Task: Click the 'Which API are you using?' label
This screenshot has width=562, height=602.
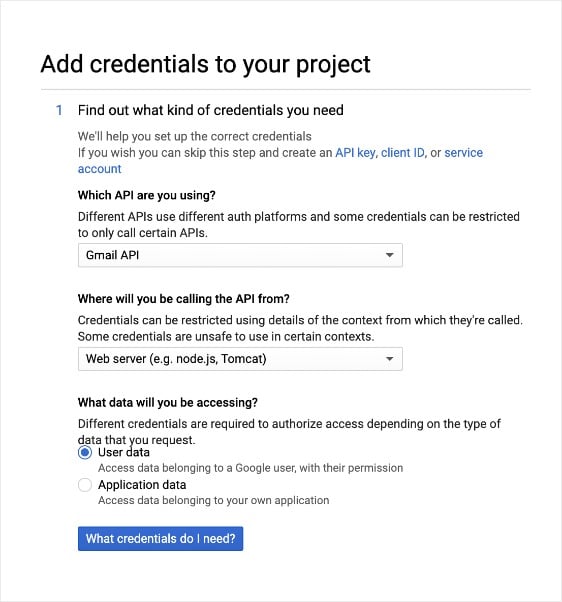Action: pos(147,195)
